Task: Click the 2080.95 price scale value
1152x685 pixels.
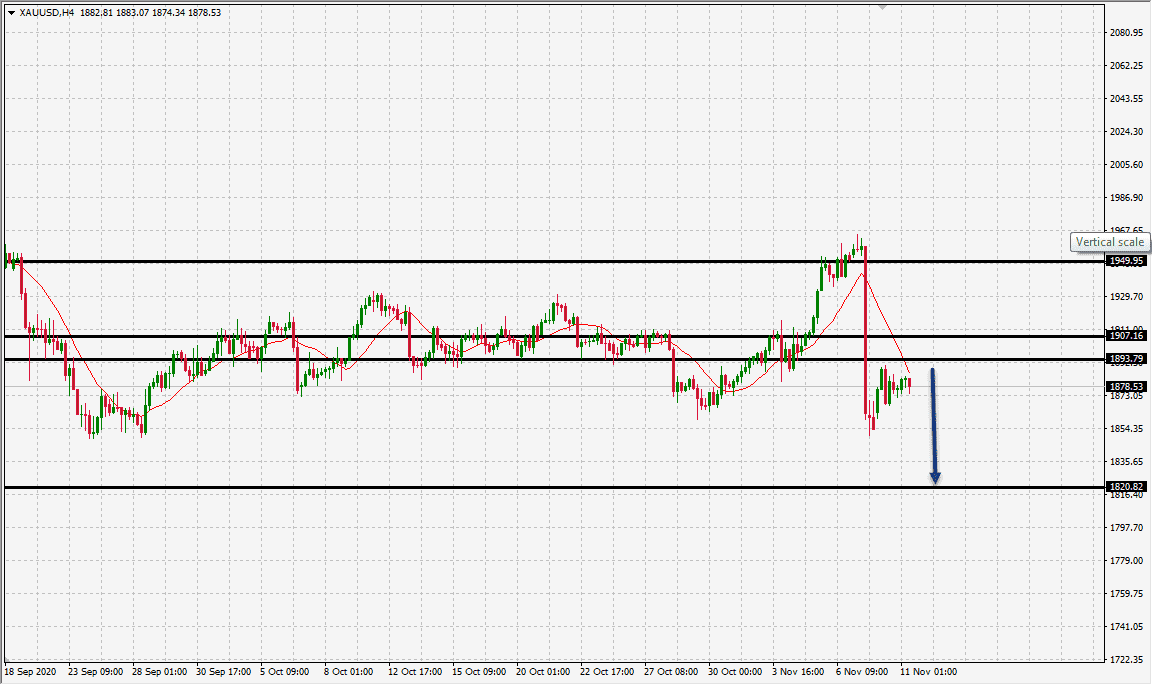Action: click(x=1126, y=33)
